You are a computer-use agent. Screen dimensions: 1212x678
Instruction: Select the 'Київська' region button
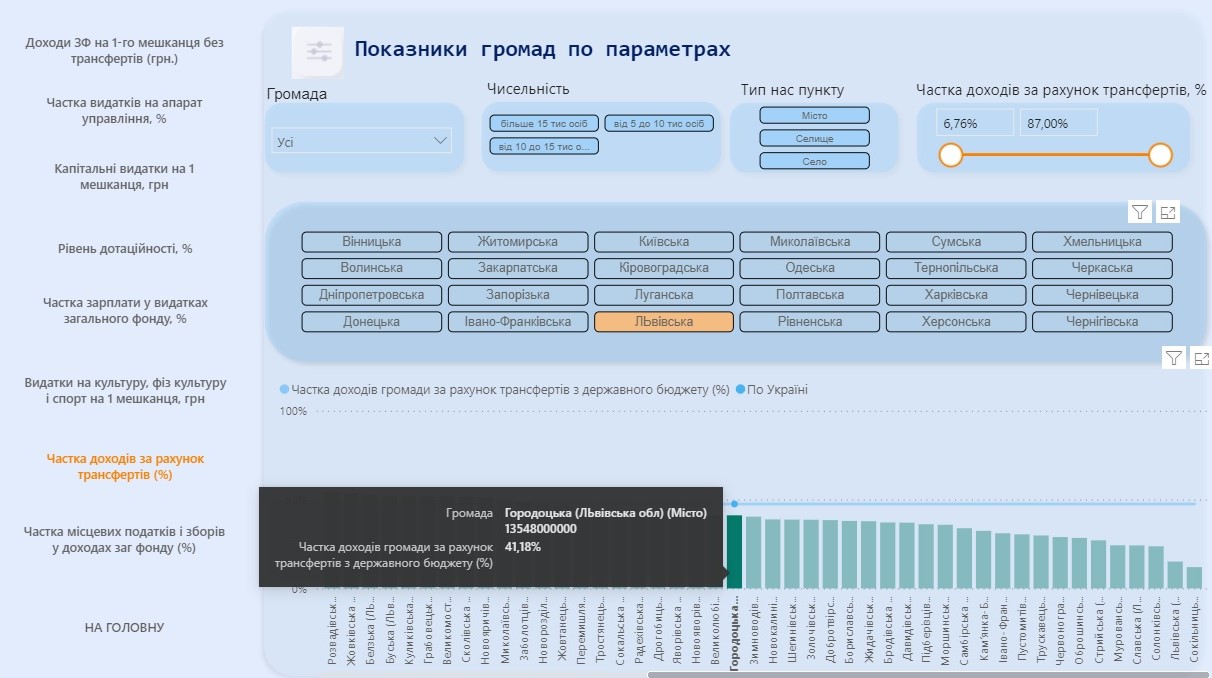663,242
